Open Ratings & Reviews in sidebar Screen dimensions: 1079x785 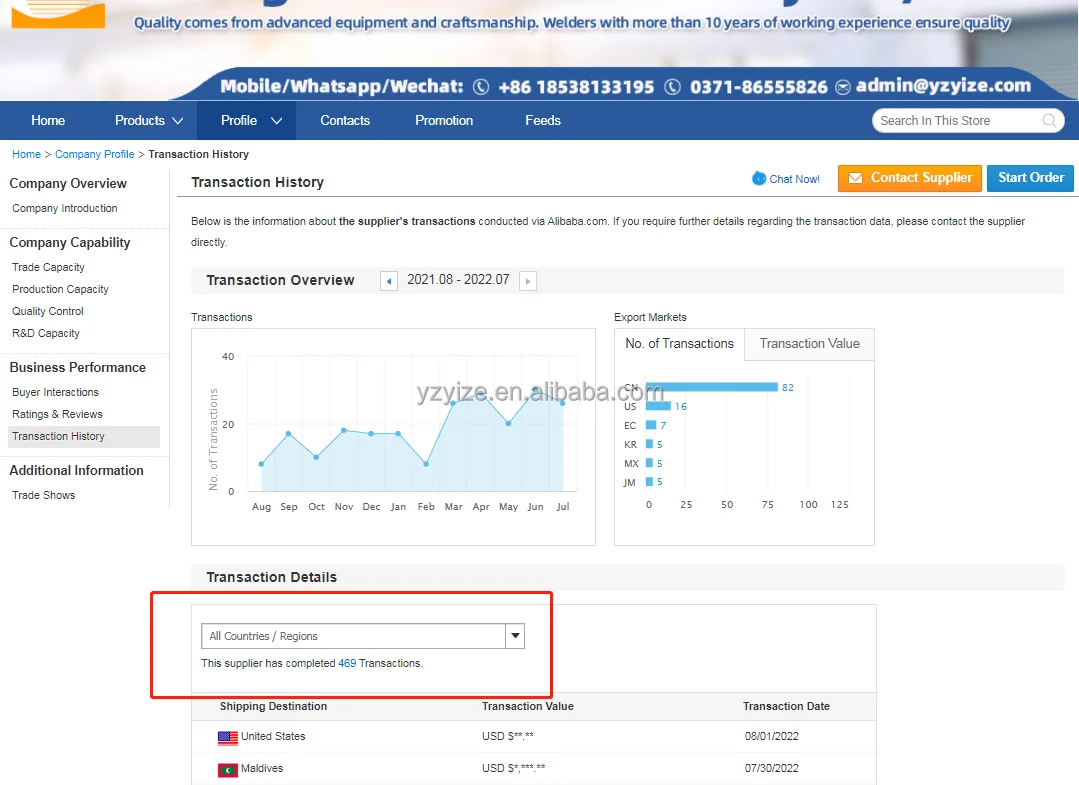[57, 414]
